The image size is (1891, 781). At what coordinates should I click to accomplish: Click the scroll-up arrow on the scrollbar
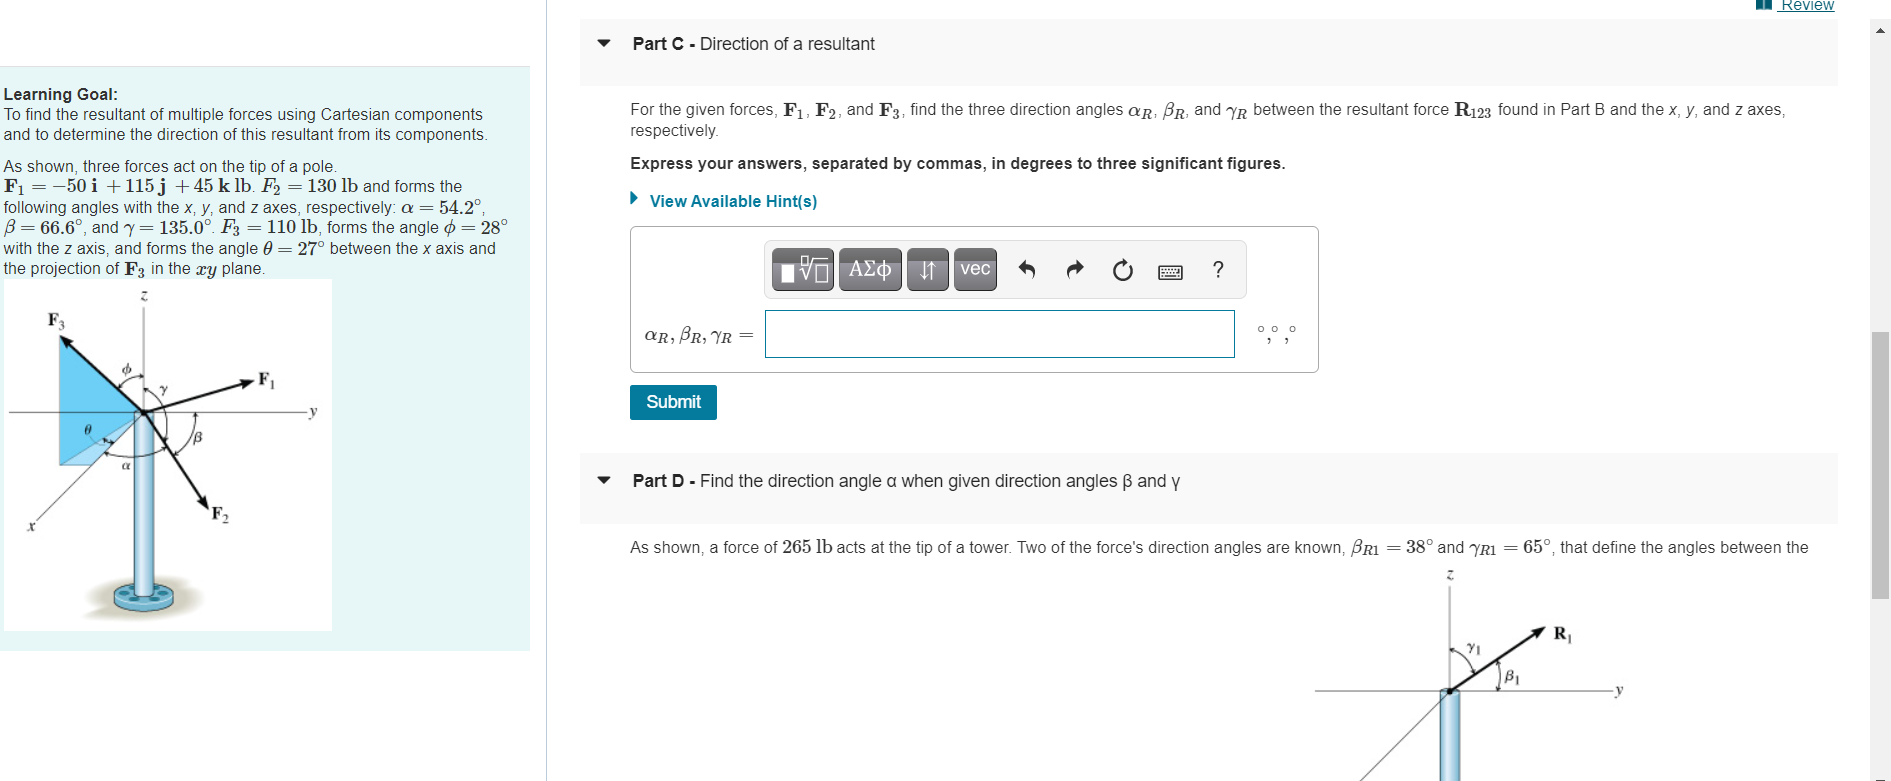coord(1878,30)
